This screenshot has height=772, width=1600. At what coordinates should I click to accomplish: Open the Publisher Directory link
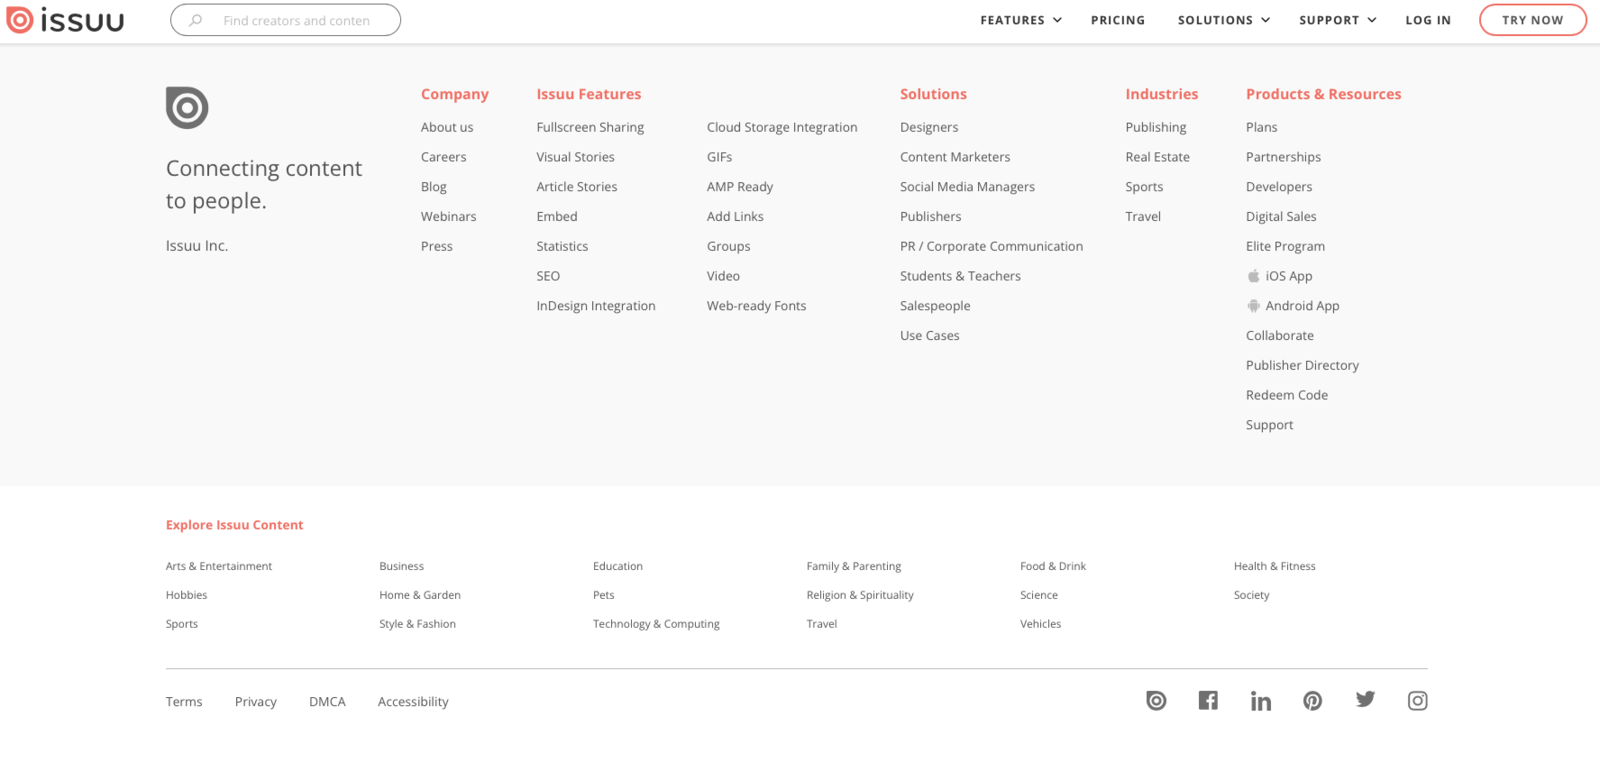1303,366
